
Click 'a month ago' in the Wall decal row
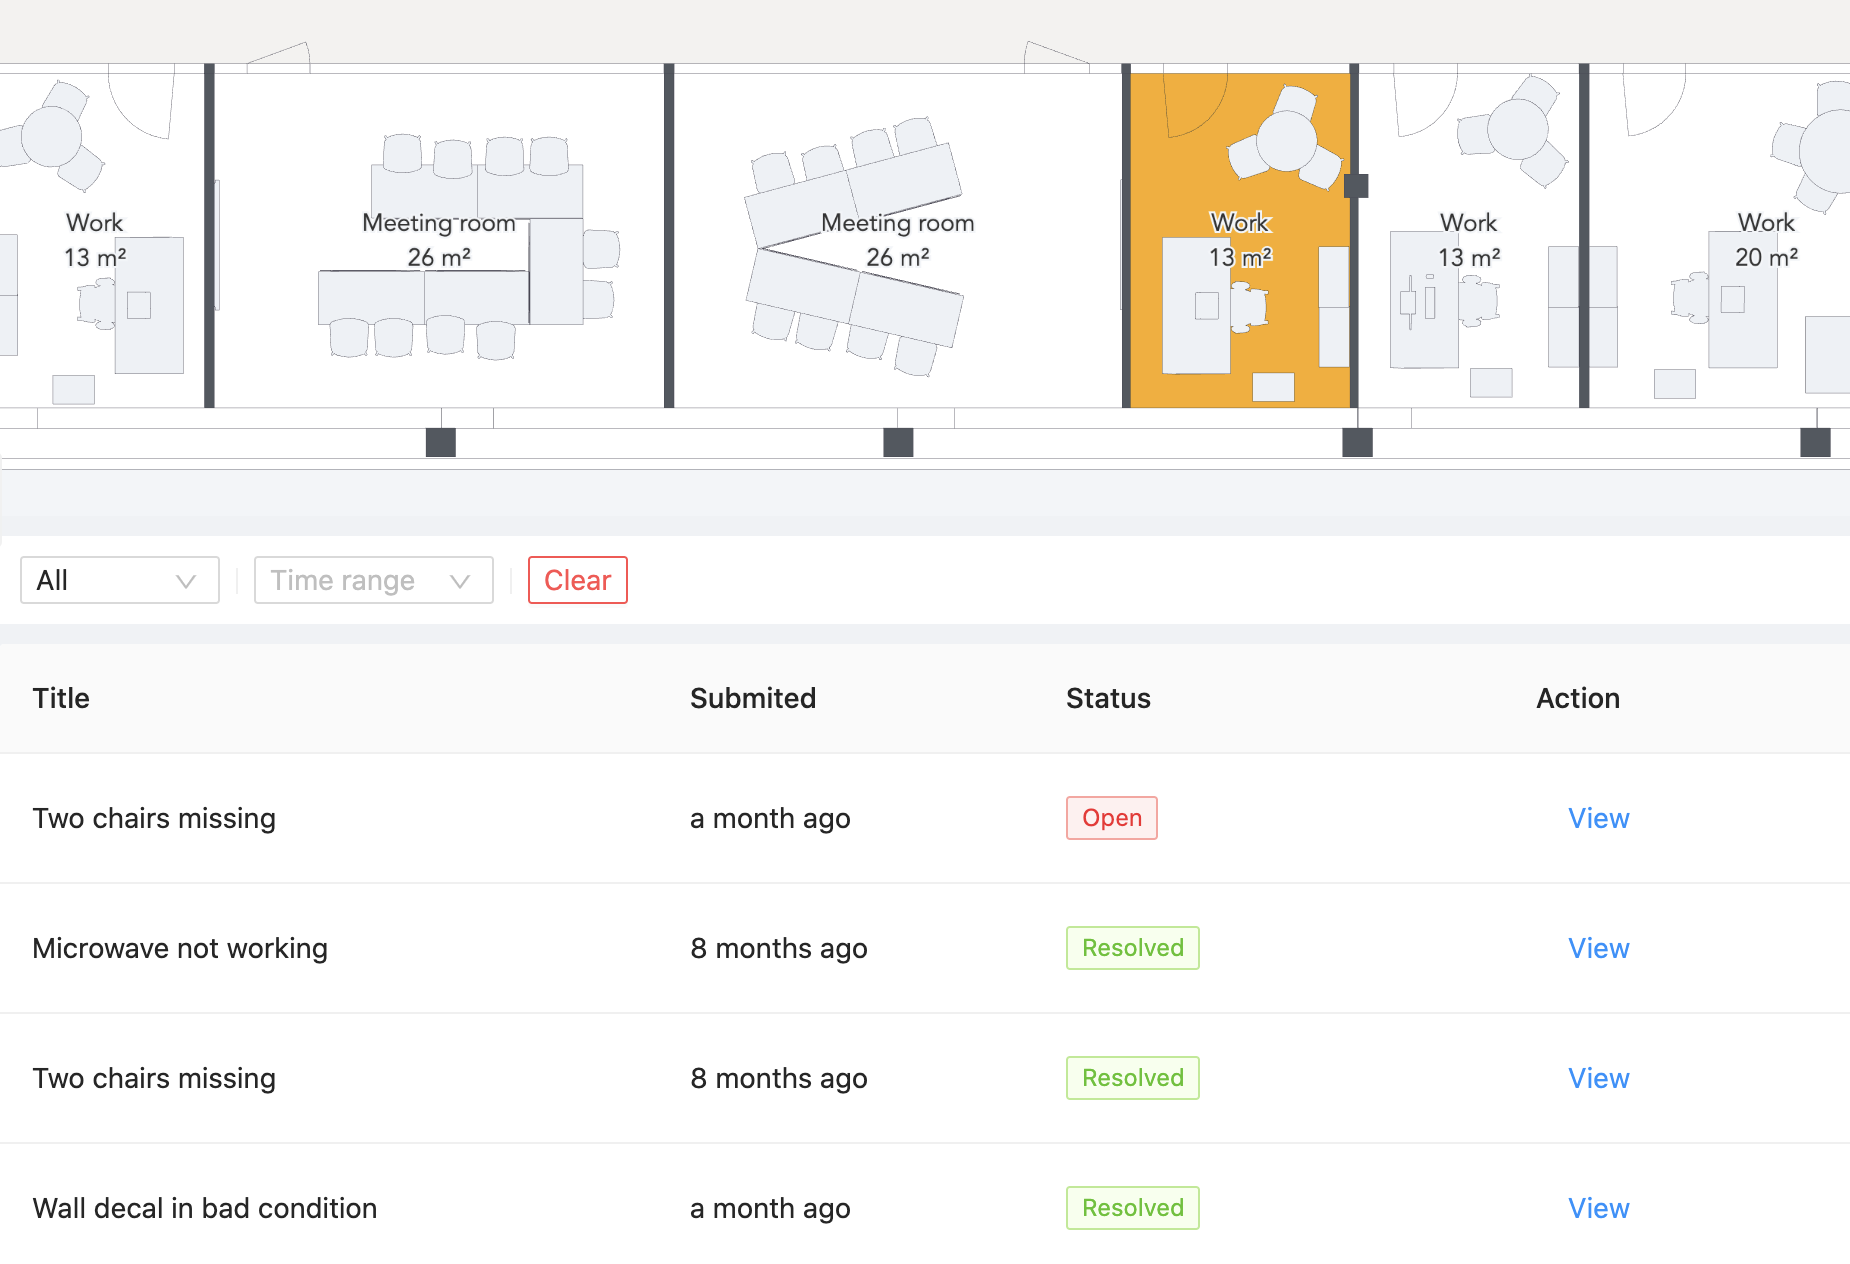[770, 1208]
